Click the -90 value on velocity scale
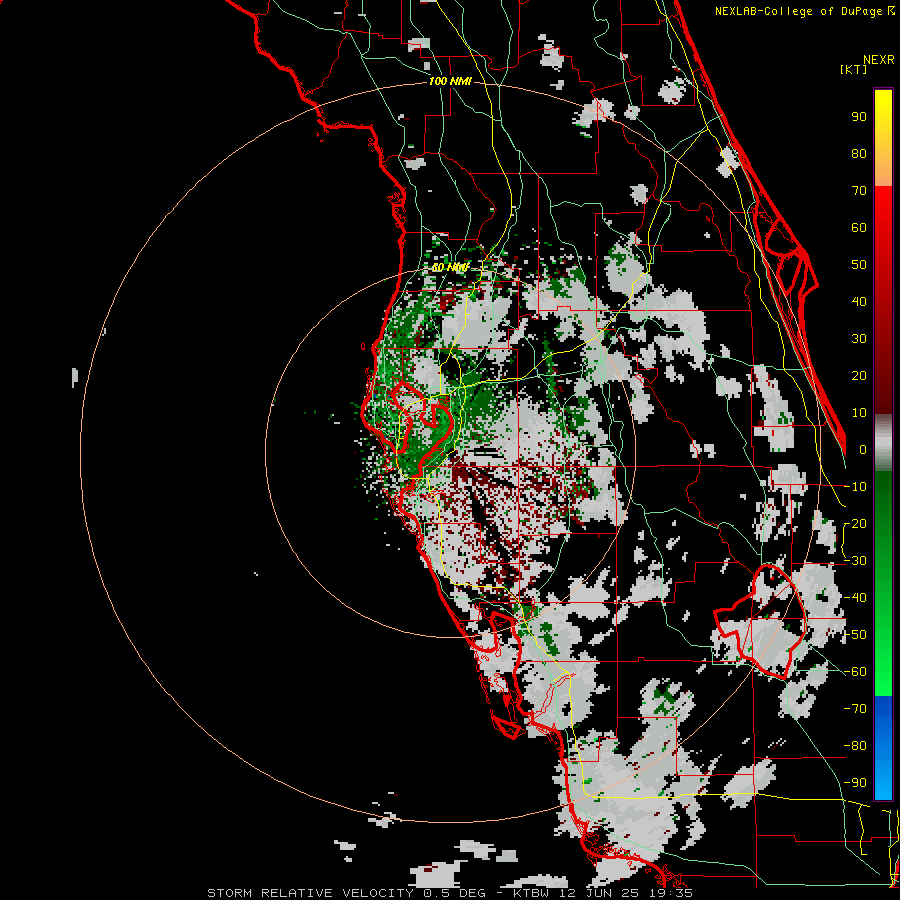Screen dimensions: 900x900 tap(855, 783)
